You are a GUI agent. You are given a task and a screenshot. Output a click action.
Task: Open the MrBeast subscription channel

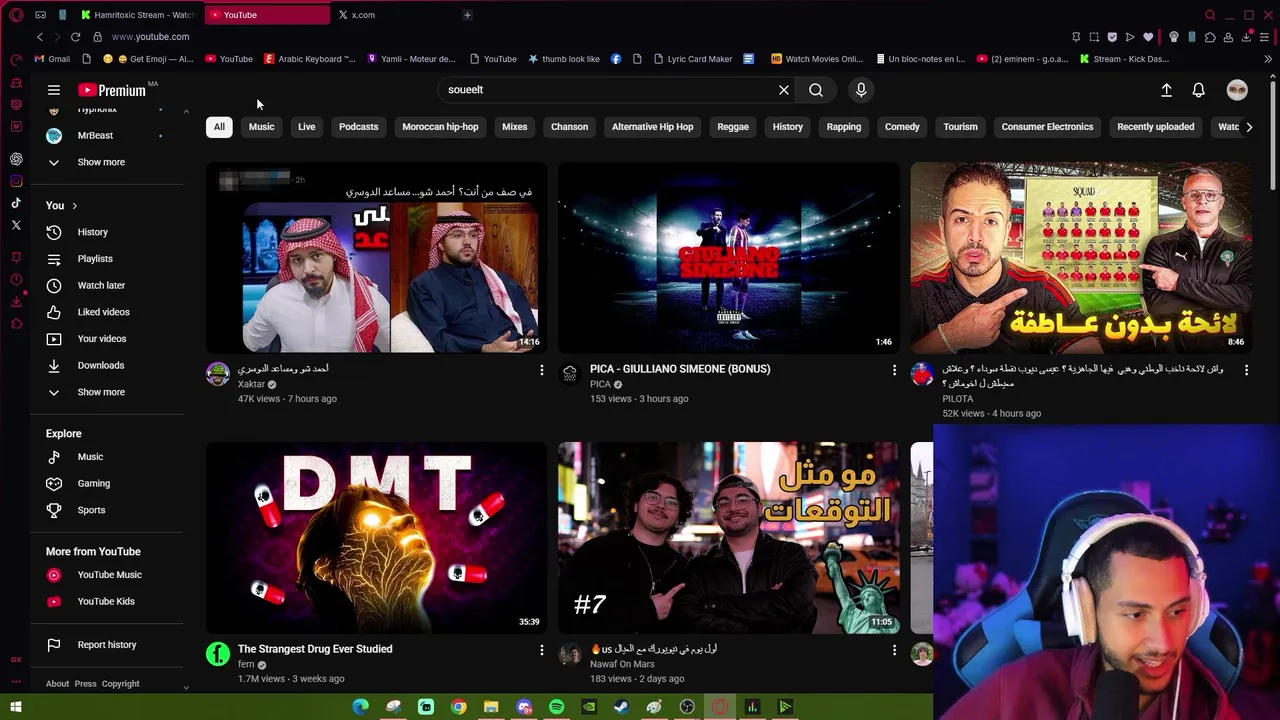point(95,135)
